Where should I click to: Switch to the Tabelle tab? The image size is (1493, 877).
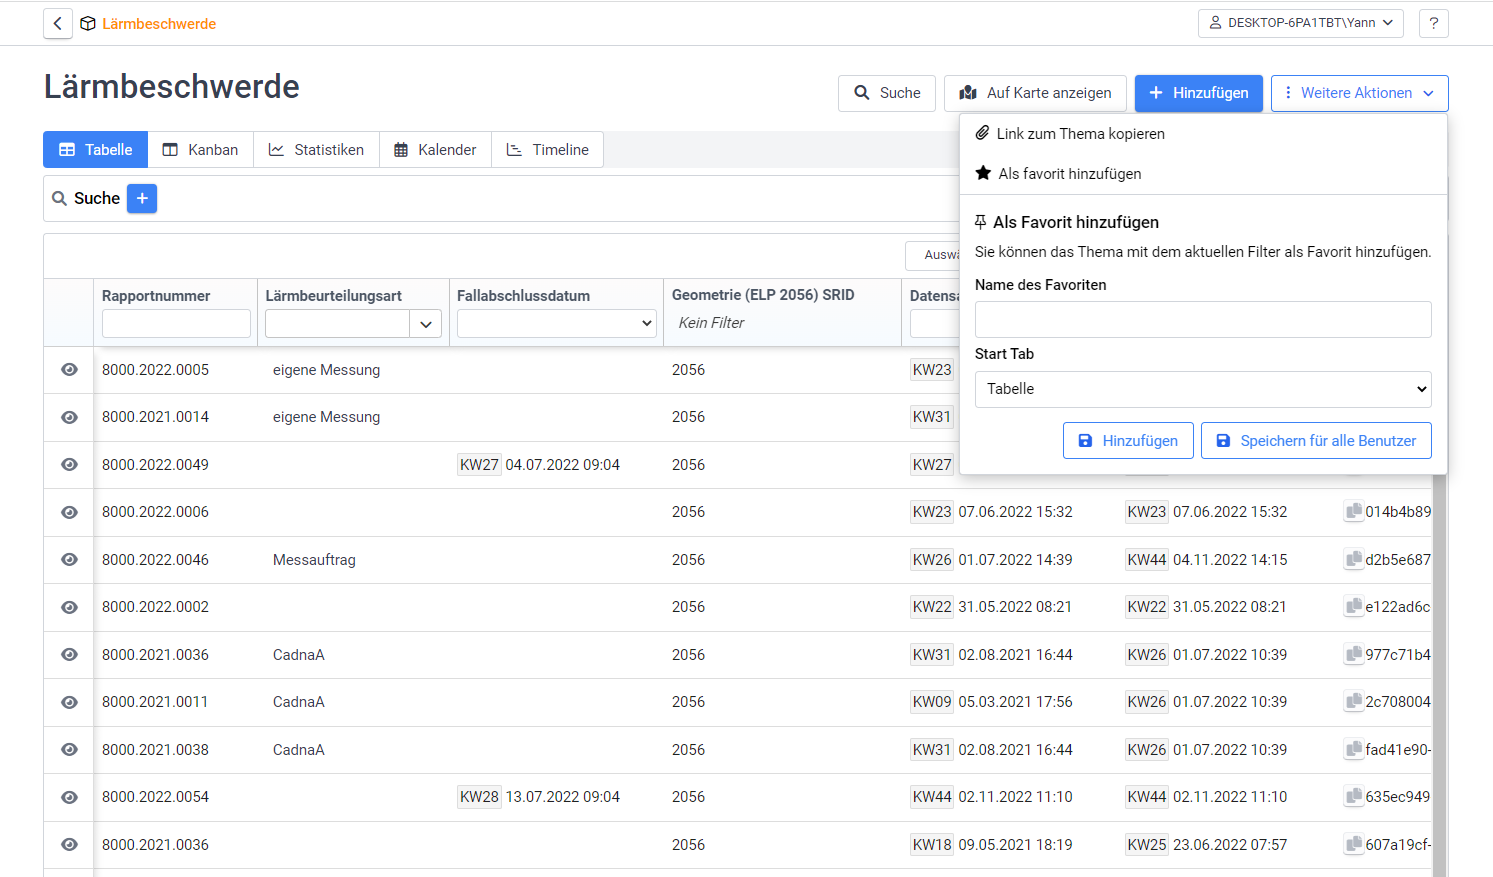pos(96,150)
